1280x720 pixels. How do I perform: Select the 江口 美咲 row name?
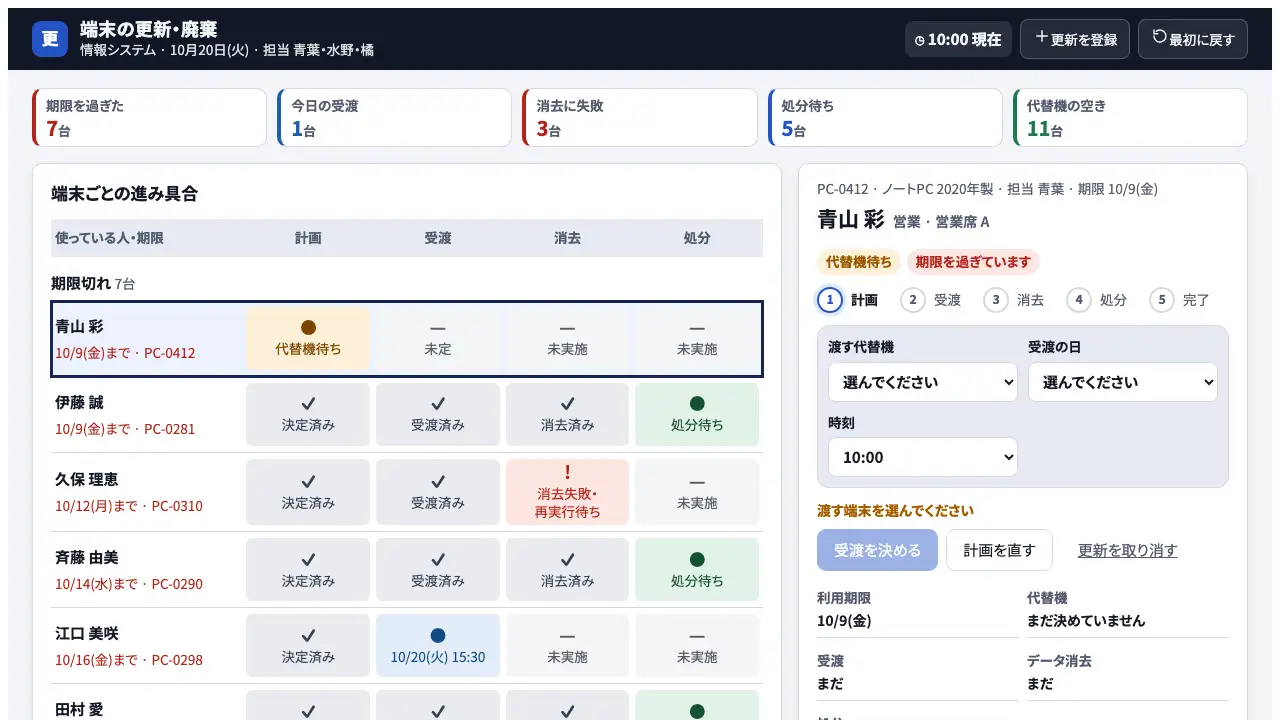click(x=87, y=634)
